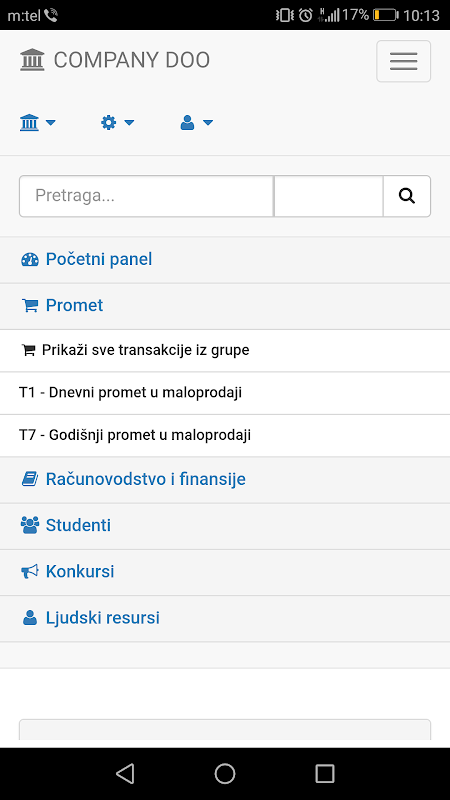Viewport: 450px width, 800px height.
Task: Focus the Pretraga search field
Action: (x=146, y=196)
